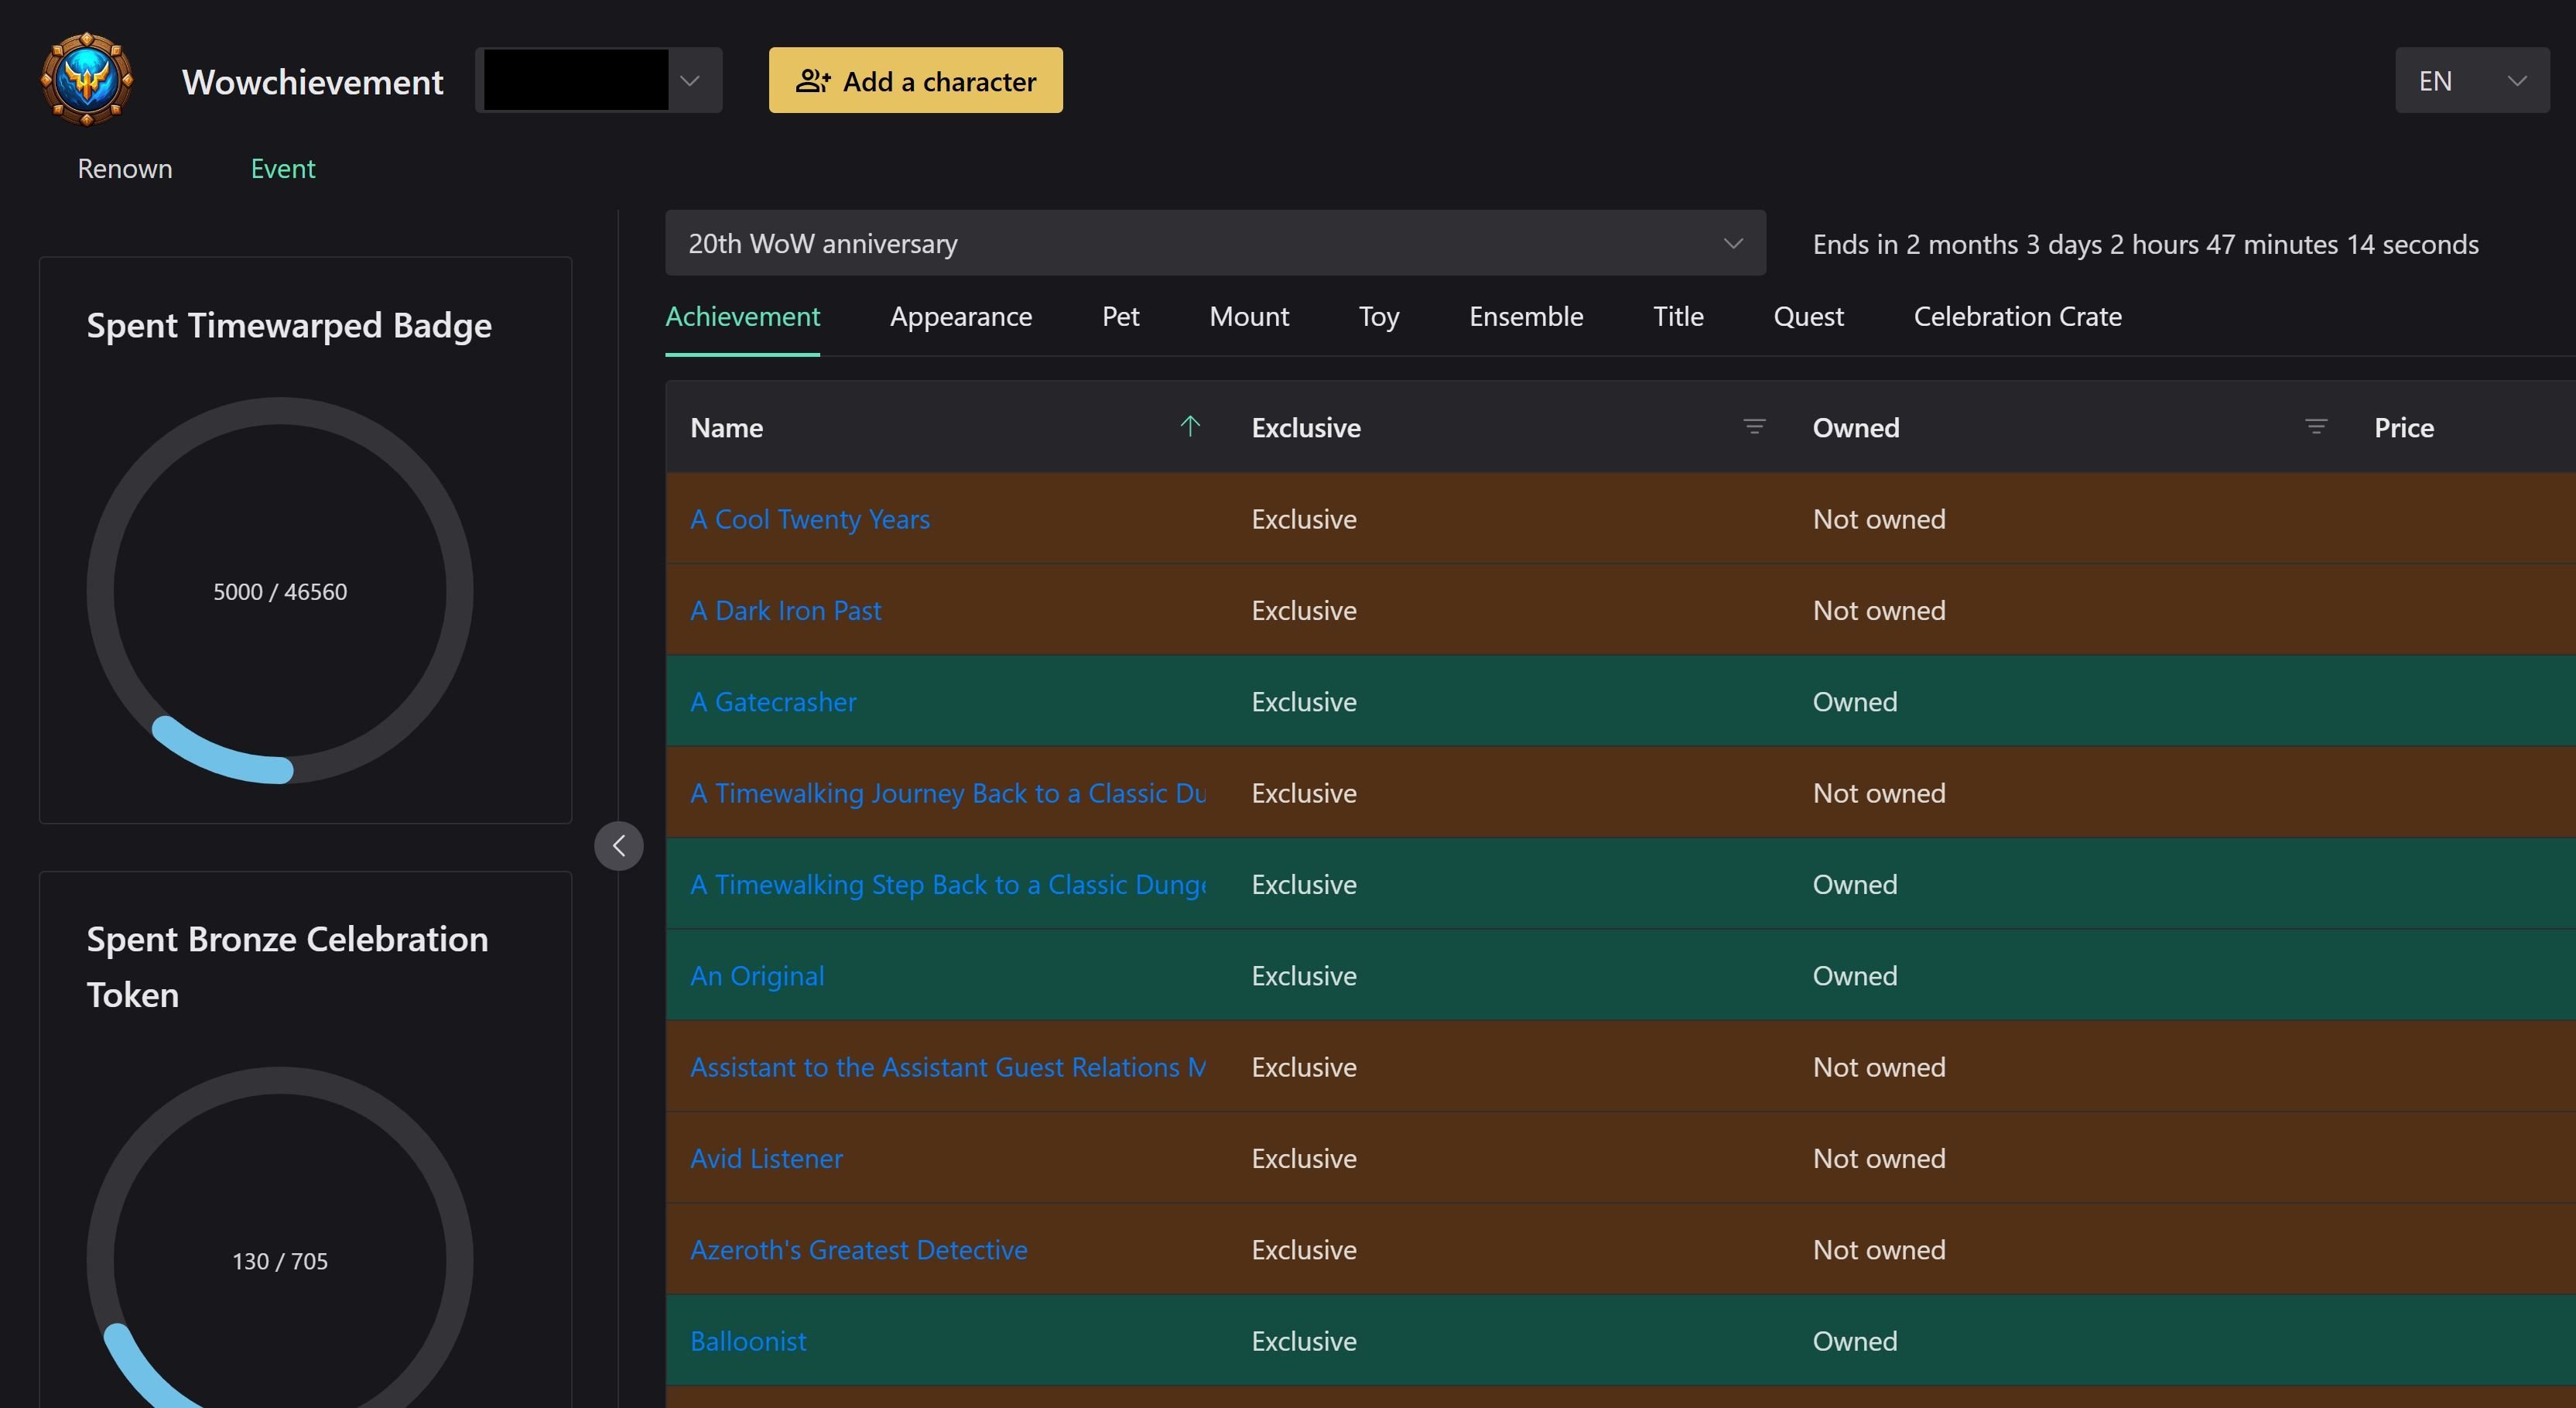Open the A Dark Iron Past link
The height and width of the screenshot is (1408, 2576).
click(x=786, y=610)
